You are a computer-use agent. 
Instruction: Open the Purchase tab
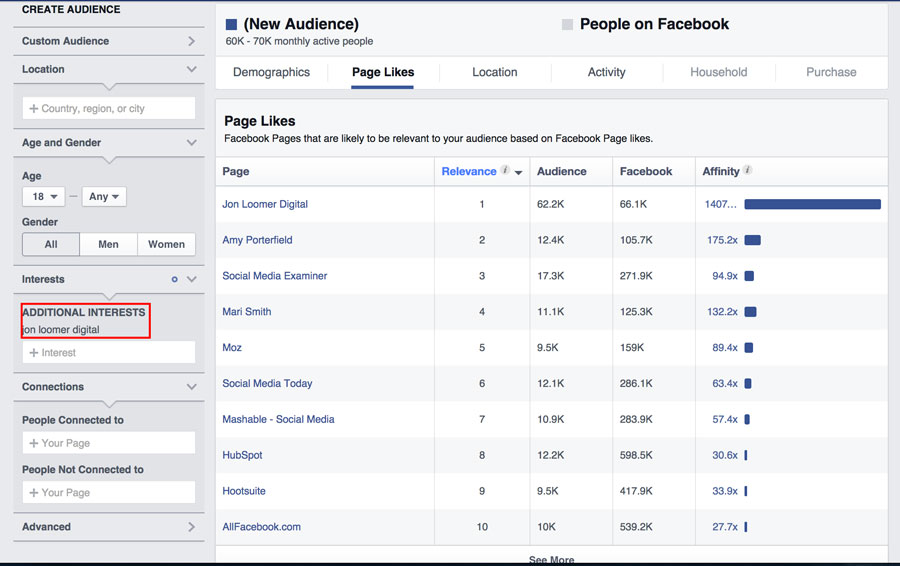831,72
